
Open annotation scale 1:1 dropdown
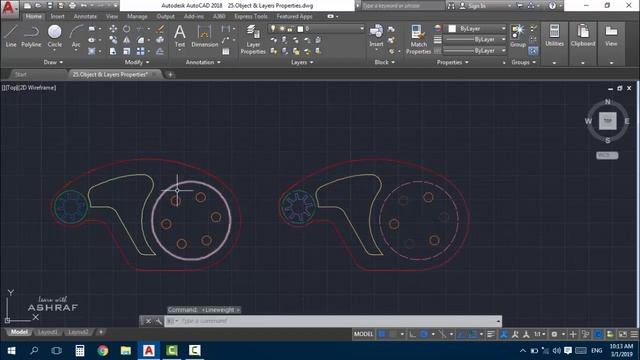pos(540,334)
